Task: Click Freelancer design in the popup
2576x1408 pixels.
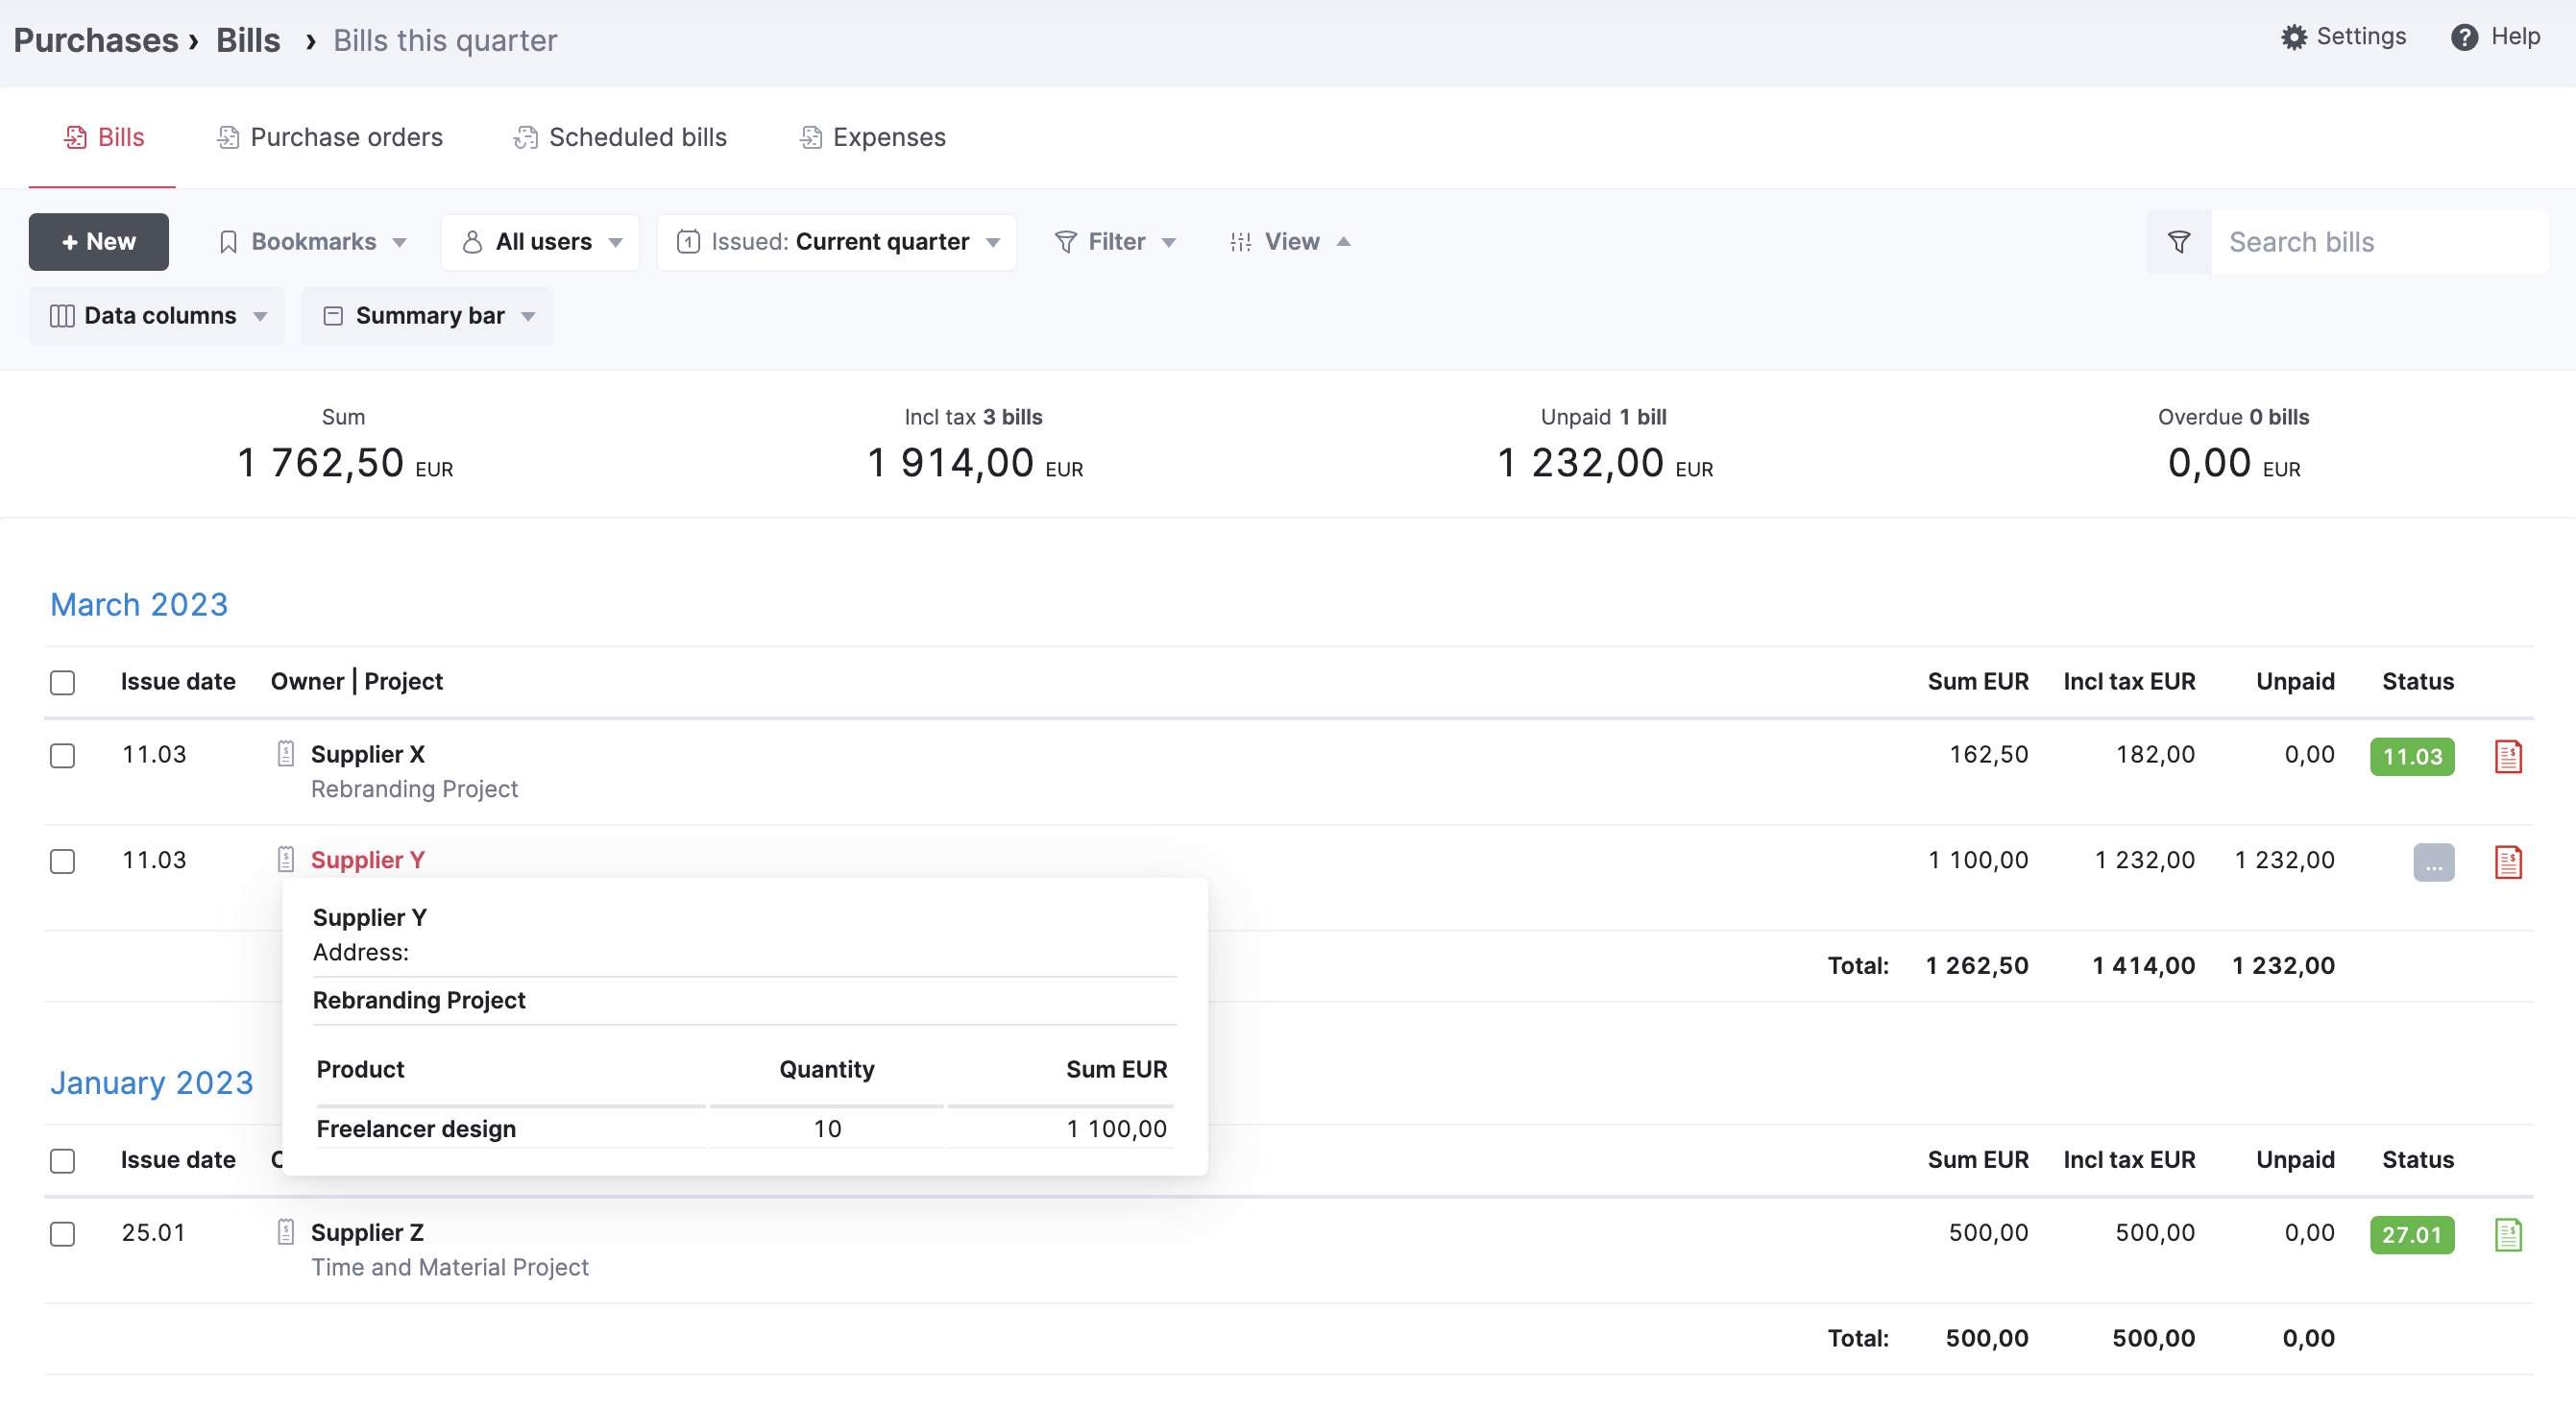Action: 416,1129
